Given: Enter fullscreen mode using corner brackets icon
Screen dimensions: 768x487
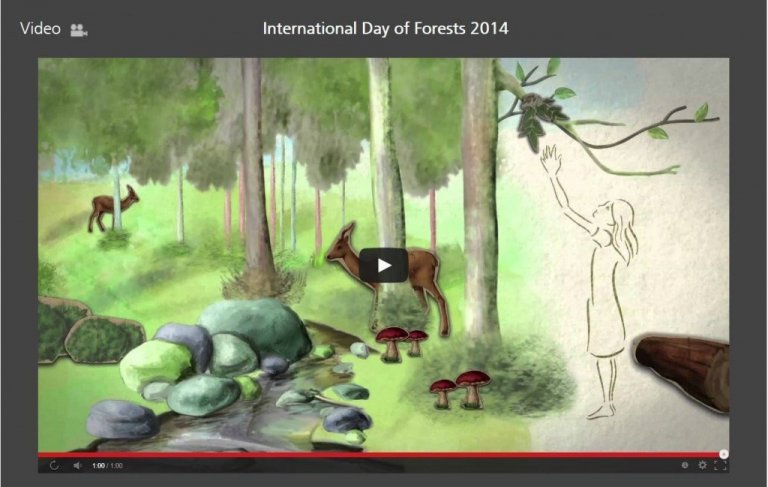Looking at the screenshot, I should [720, 465].
